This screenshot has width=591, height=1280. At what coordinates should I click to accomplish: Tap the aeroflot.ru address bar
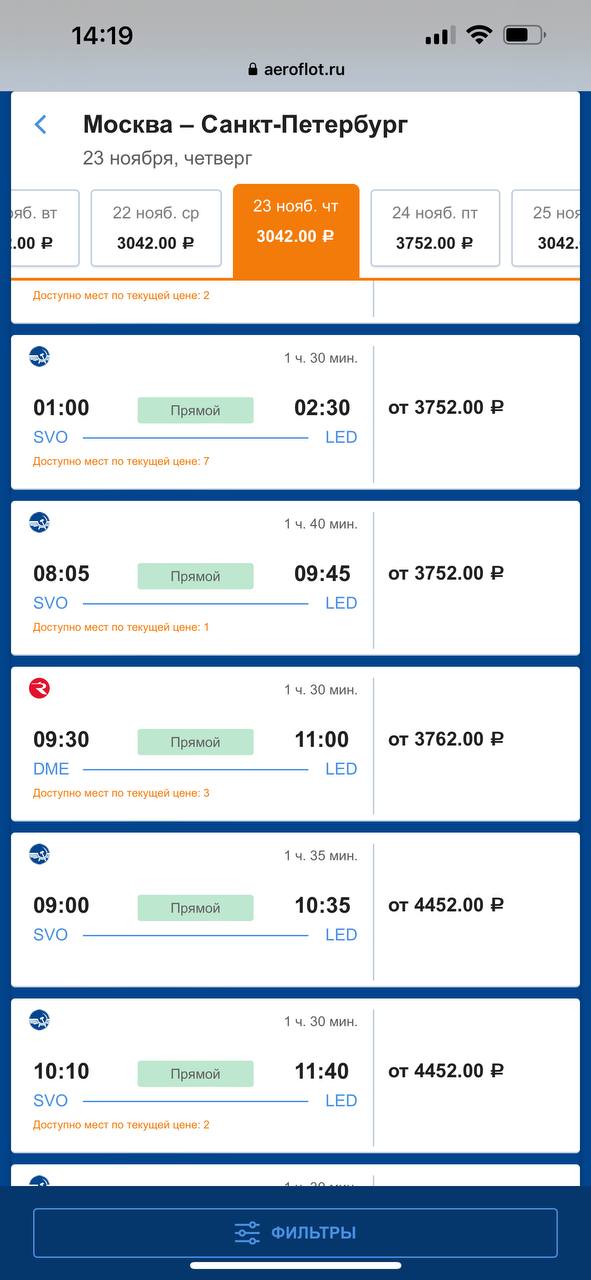coord(295,69)
